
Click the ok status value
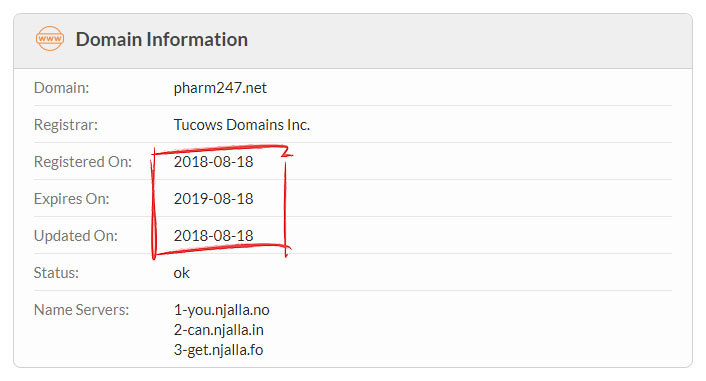point(181,272)
